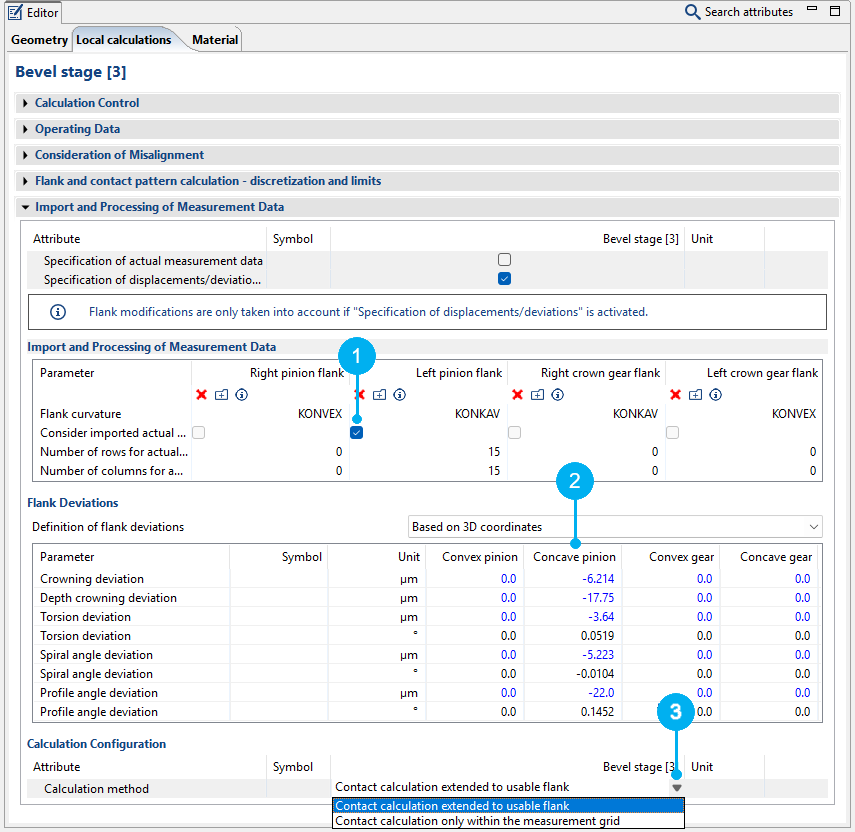
Task: Click Search attributes text
Action: (x=749, y=12)
